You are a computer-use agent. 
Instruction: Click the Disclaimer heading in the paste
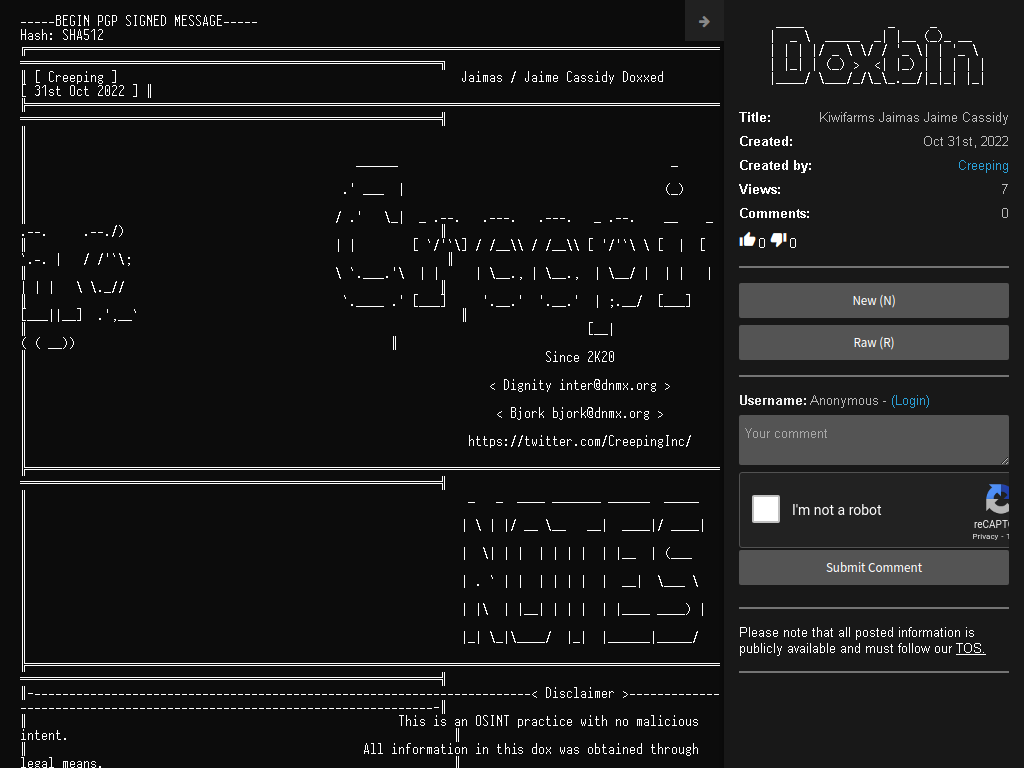tap(580, 694)
